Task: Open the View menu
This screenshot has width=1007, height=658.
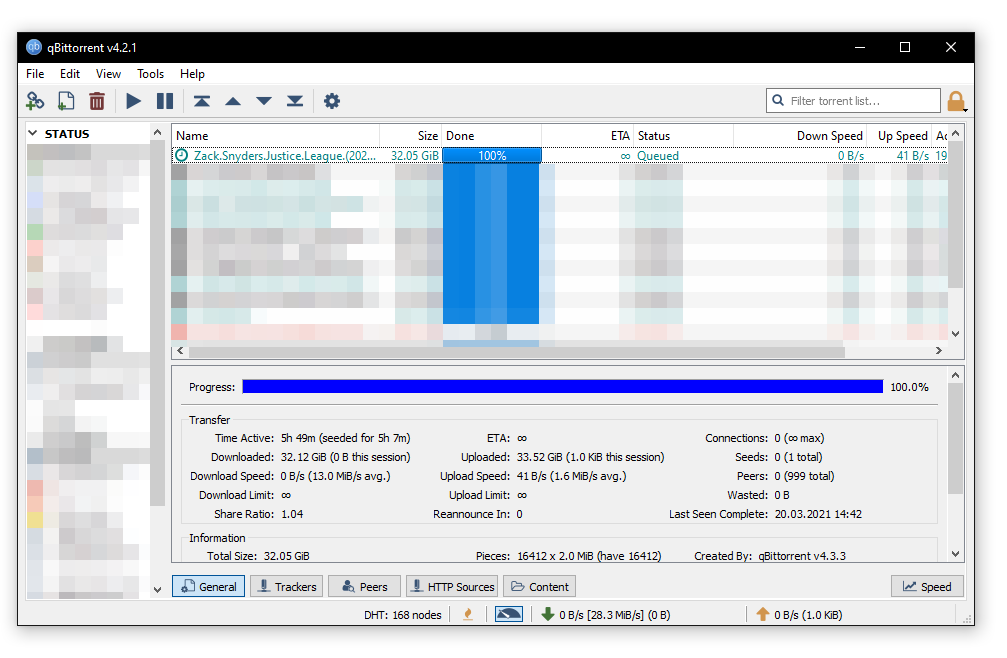Action: coord(109,74)
